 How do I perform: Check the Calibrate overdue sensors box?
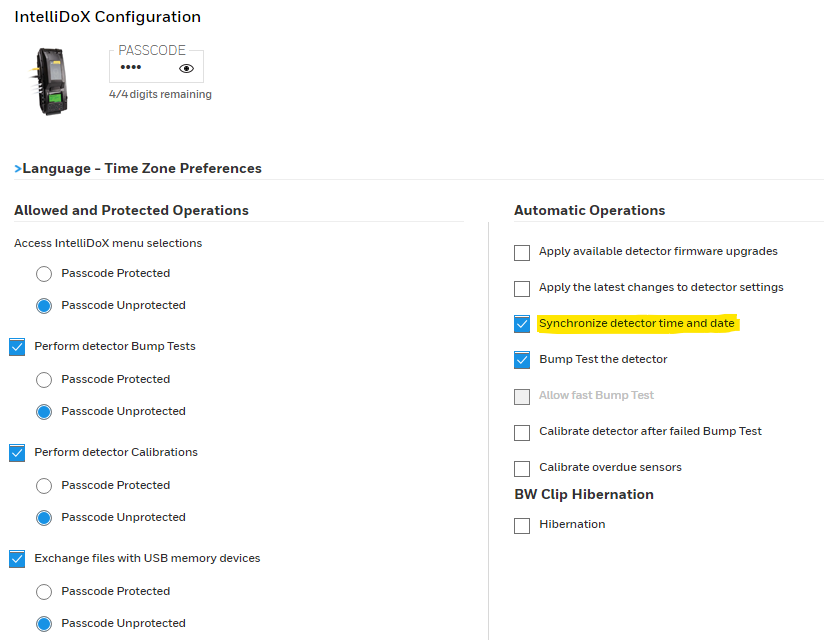[x=522, y=469]
